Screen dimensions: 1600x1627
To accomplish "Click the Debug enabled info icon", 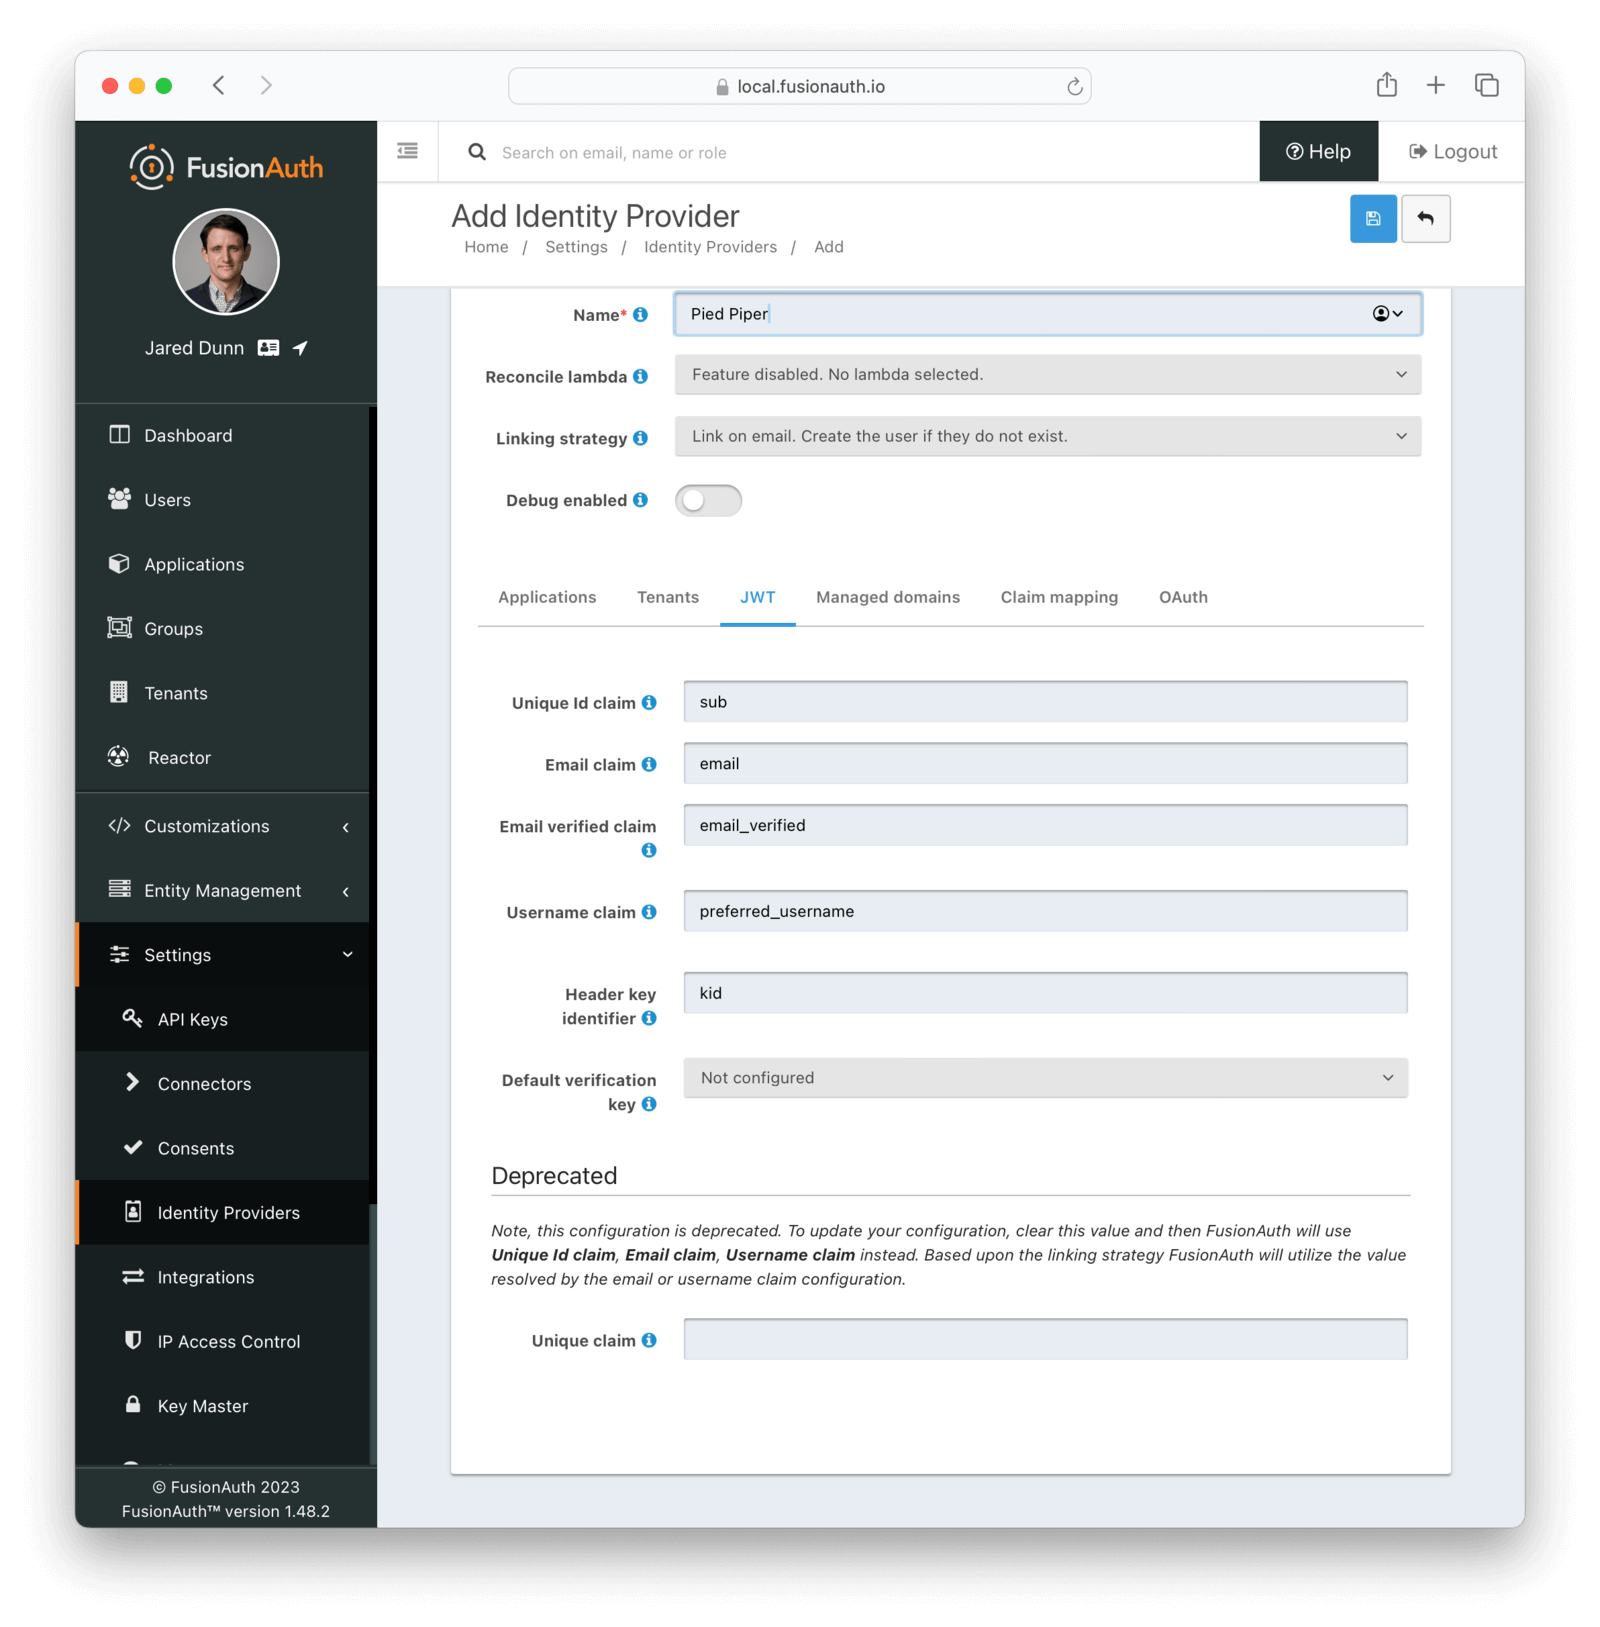I will click(x=640, y=500).
